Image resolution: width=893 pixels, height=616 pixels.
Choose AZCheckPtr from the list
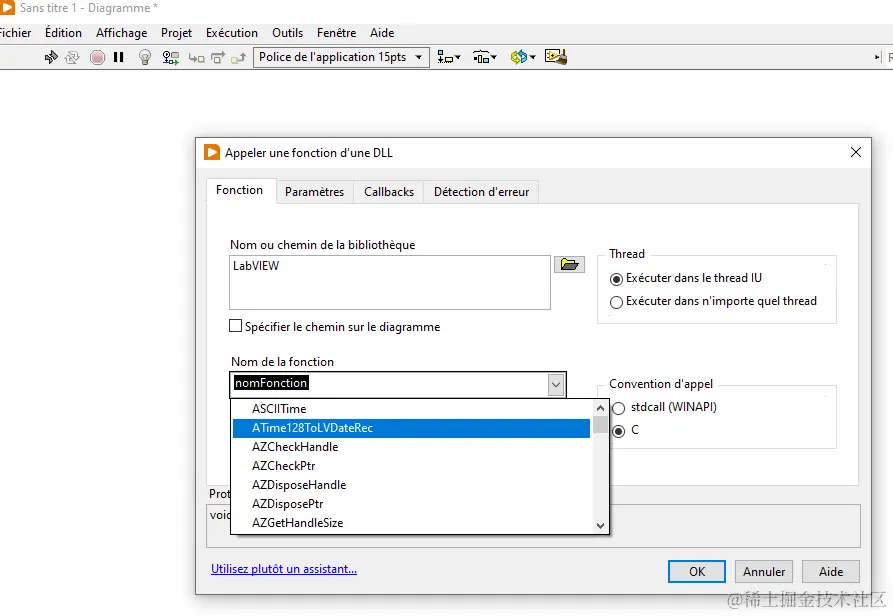point(411,466)
